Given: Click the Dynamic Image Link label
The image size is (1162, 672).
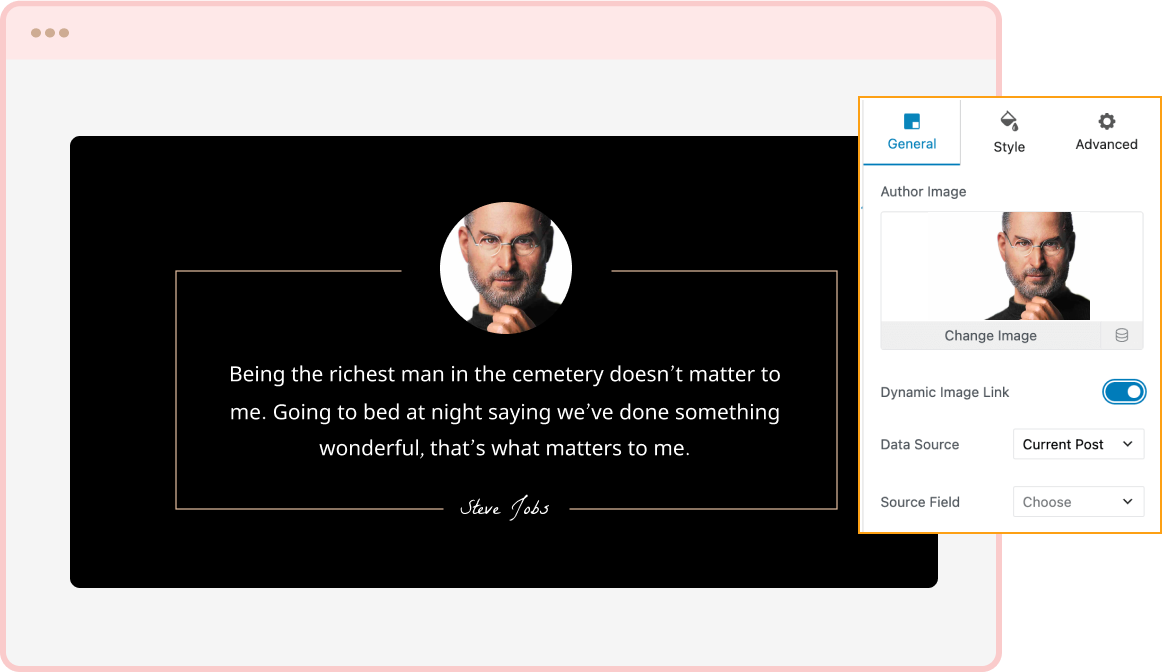Looking at the screenshot, I should [x=944, y=392].
